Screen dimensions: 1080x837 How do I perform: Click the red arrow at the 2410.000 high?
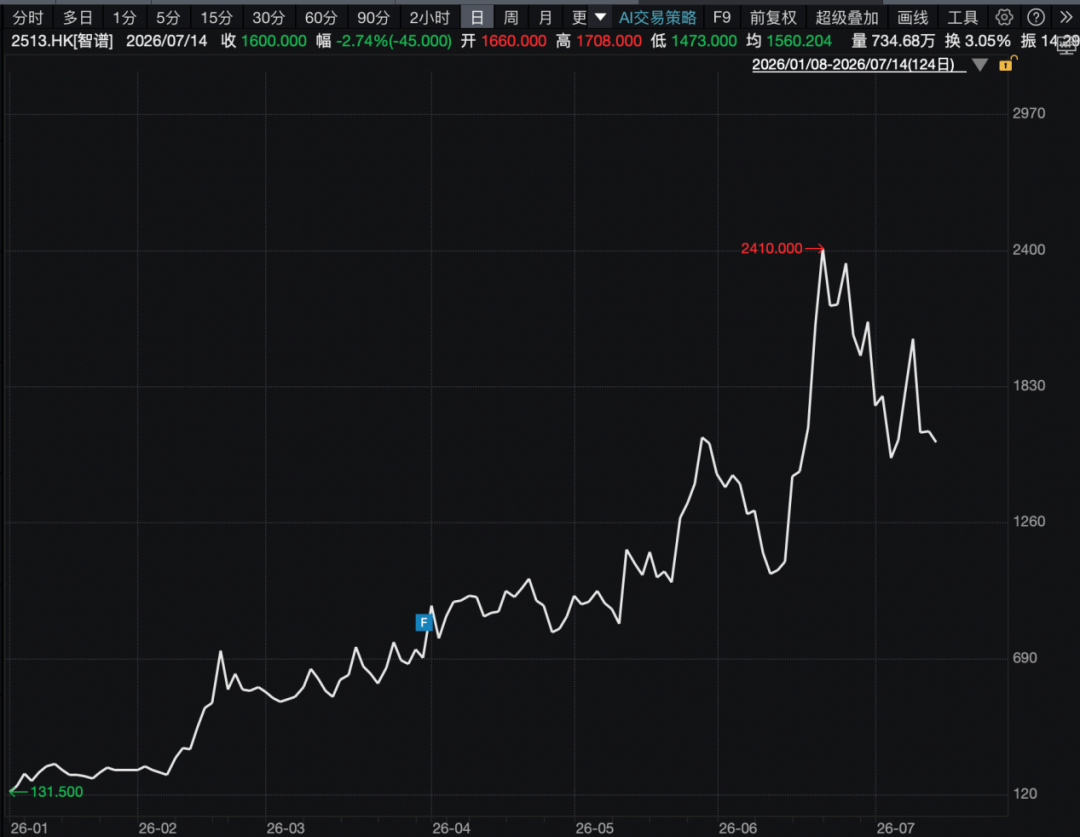[x=815, y=249]
